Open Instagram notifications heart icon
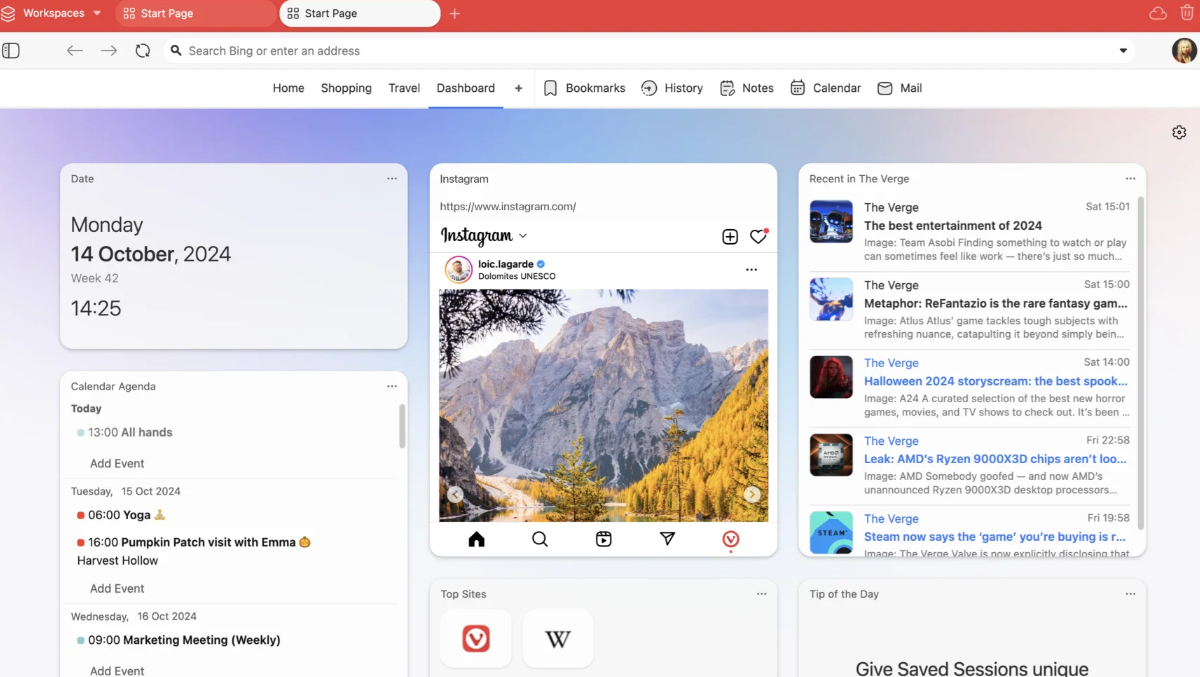 pyautogui.click(x=758, y=236)
